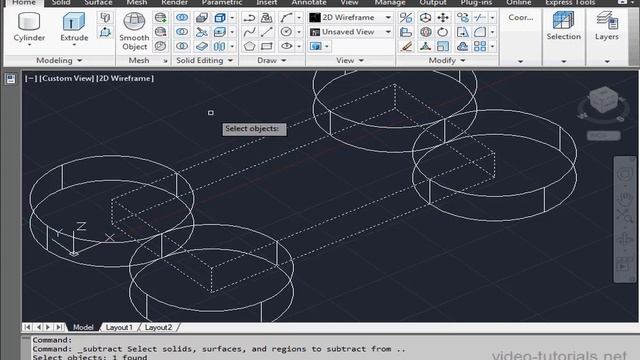Image resolution: width=640 pixels, height=360 pixels.
Task: Click the Solid Subtract icon
Action: tap(182, 32)
